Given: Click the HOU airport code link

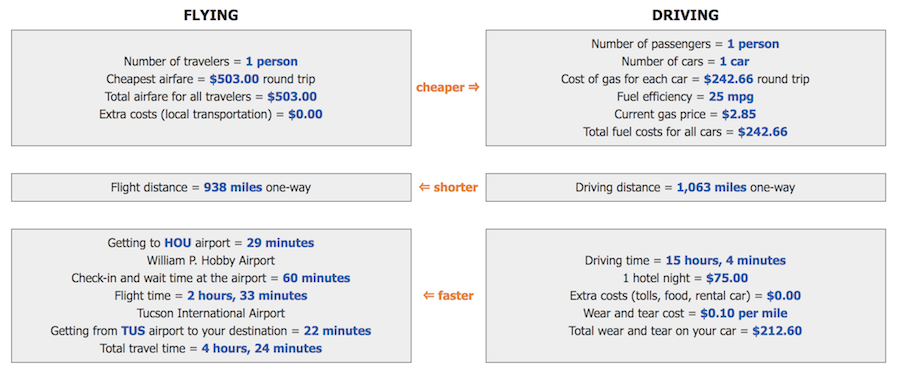Looking at the screenshot, I should coord(177,243).
